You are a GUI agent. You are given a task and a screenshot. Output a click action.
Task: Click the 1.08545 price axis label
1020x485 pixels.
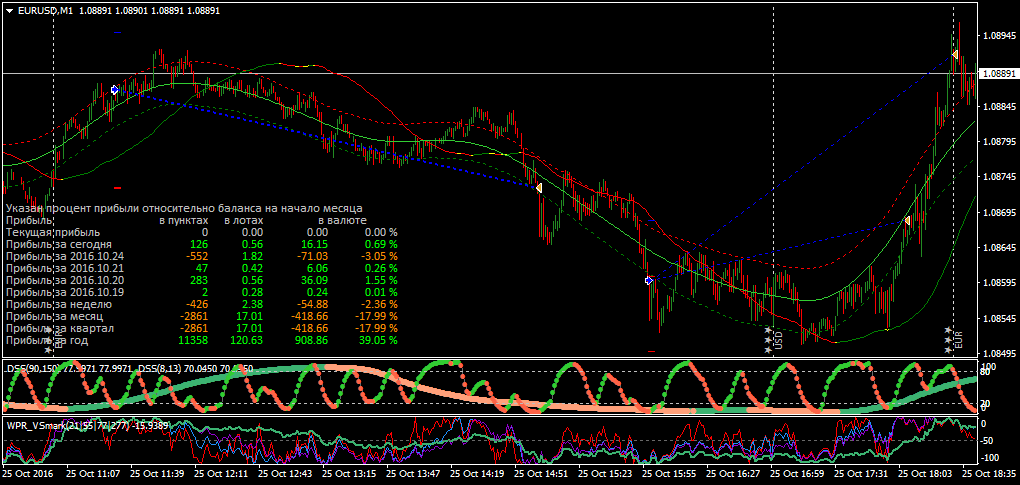(999, 319)
